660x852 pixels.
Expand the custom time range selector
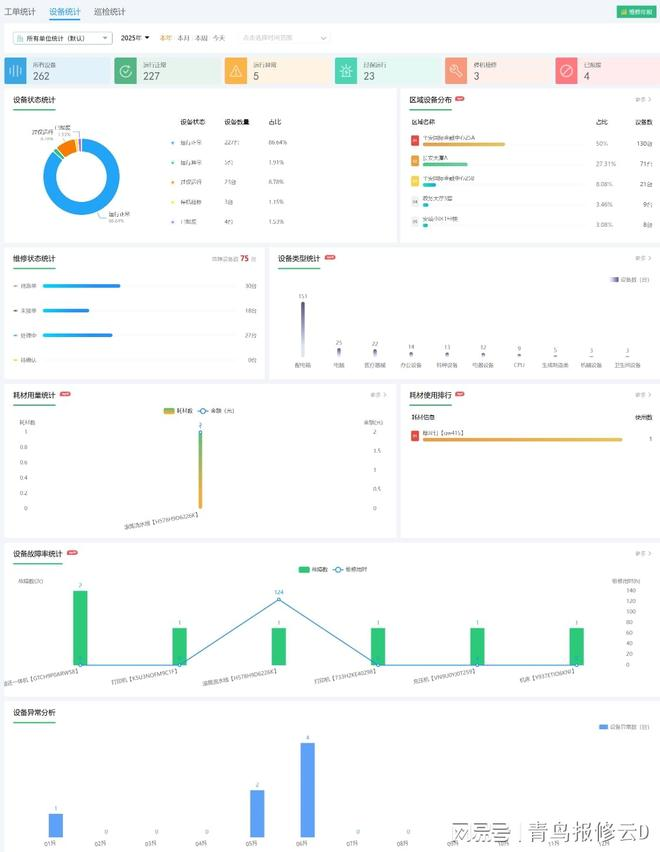tap(282, 38)
